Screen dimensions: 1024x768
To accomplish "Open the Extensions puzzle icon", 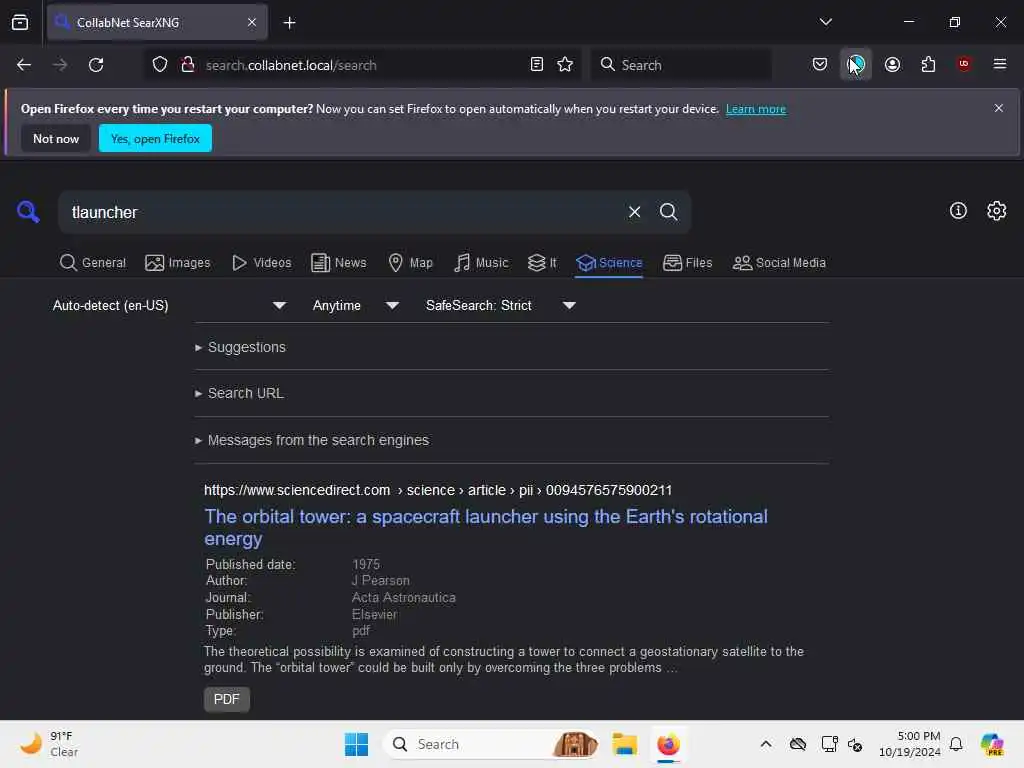I will (x=928, y=65).
